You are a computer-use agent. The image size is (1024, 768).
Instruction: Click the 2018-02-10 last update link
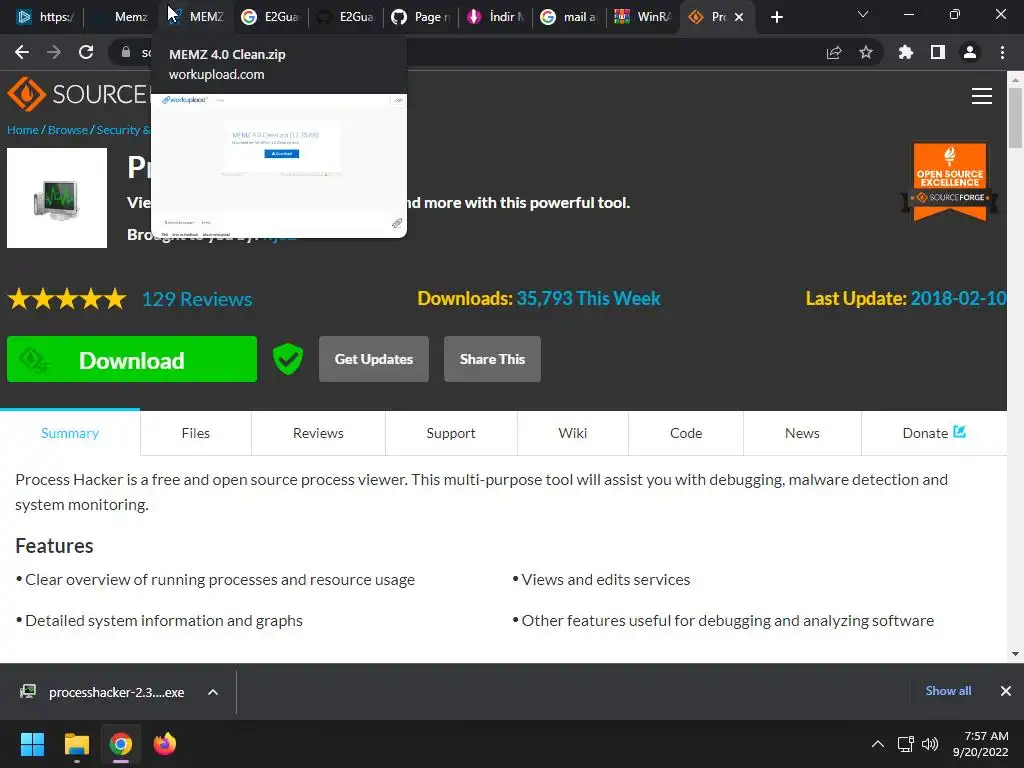click(958, 298)
